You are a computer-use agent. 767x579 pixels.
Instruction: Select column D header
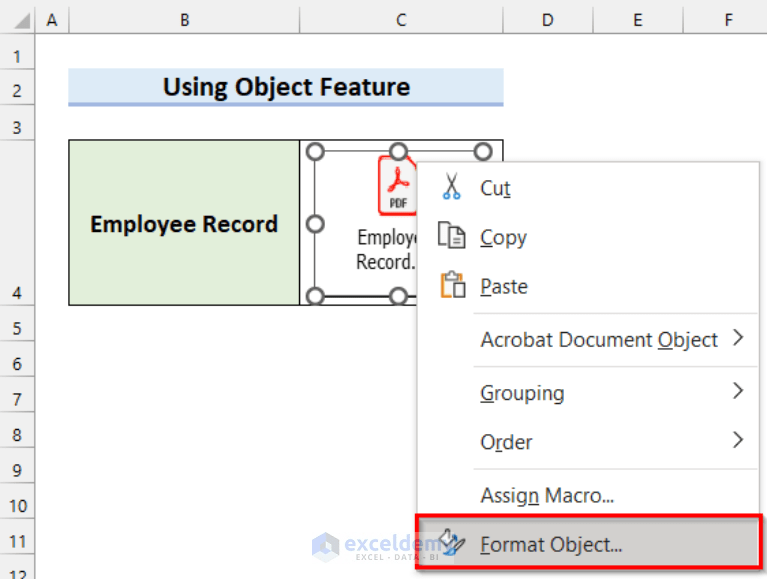[x=548, y=20]
